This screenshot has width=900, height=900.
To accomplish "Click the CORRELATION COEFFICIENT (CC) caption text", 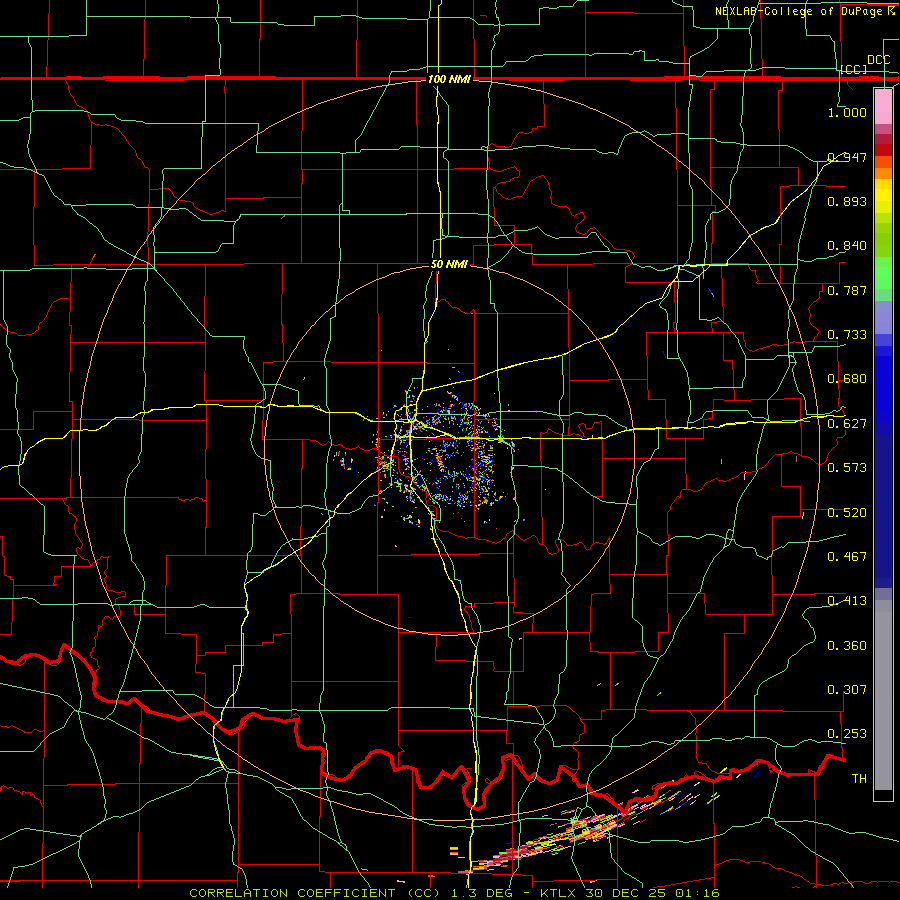I will pyautogui.click(x=315, y=893).
